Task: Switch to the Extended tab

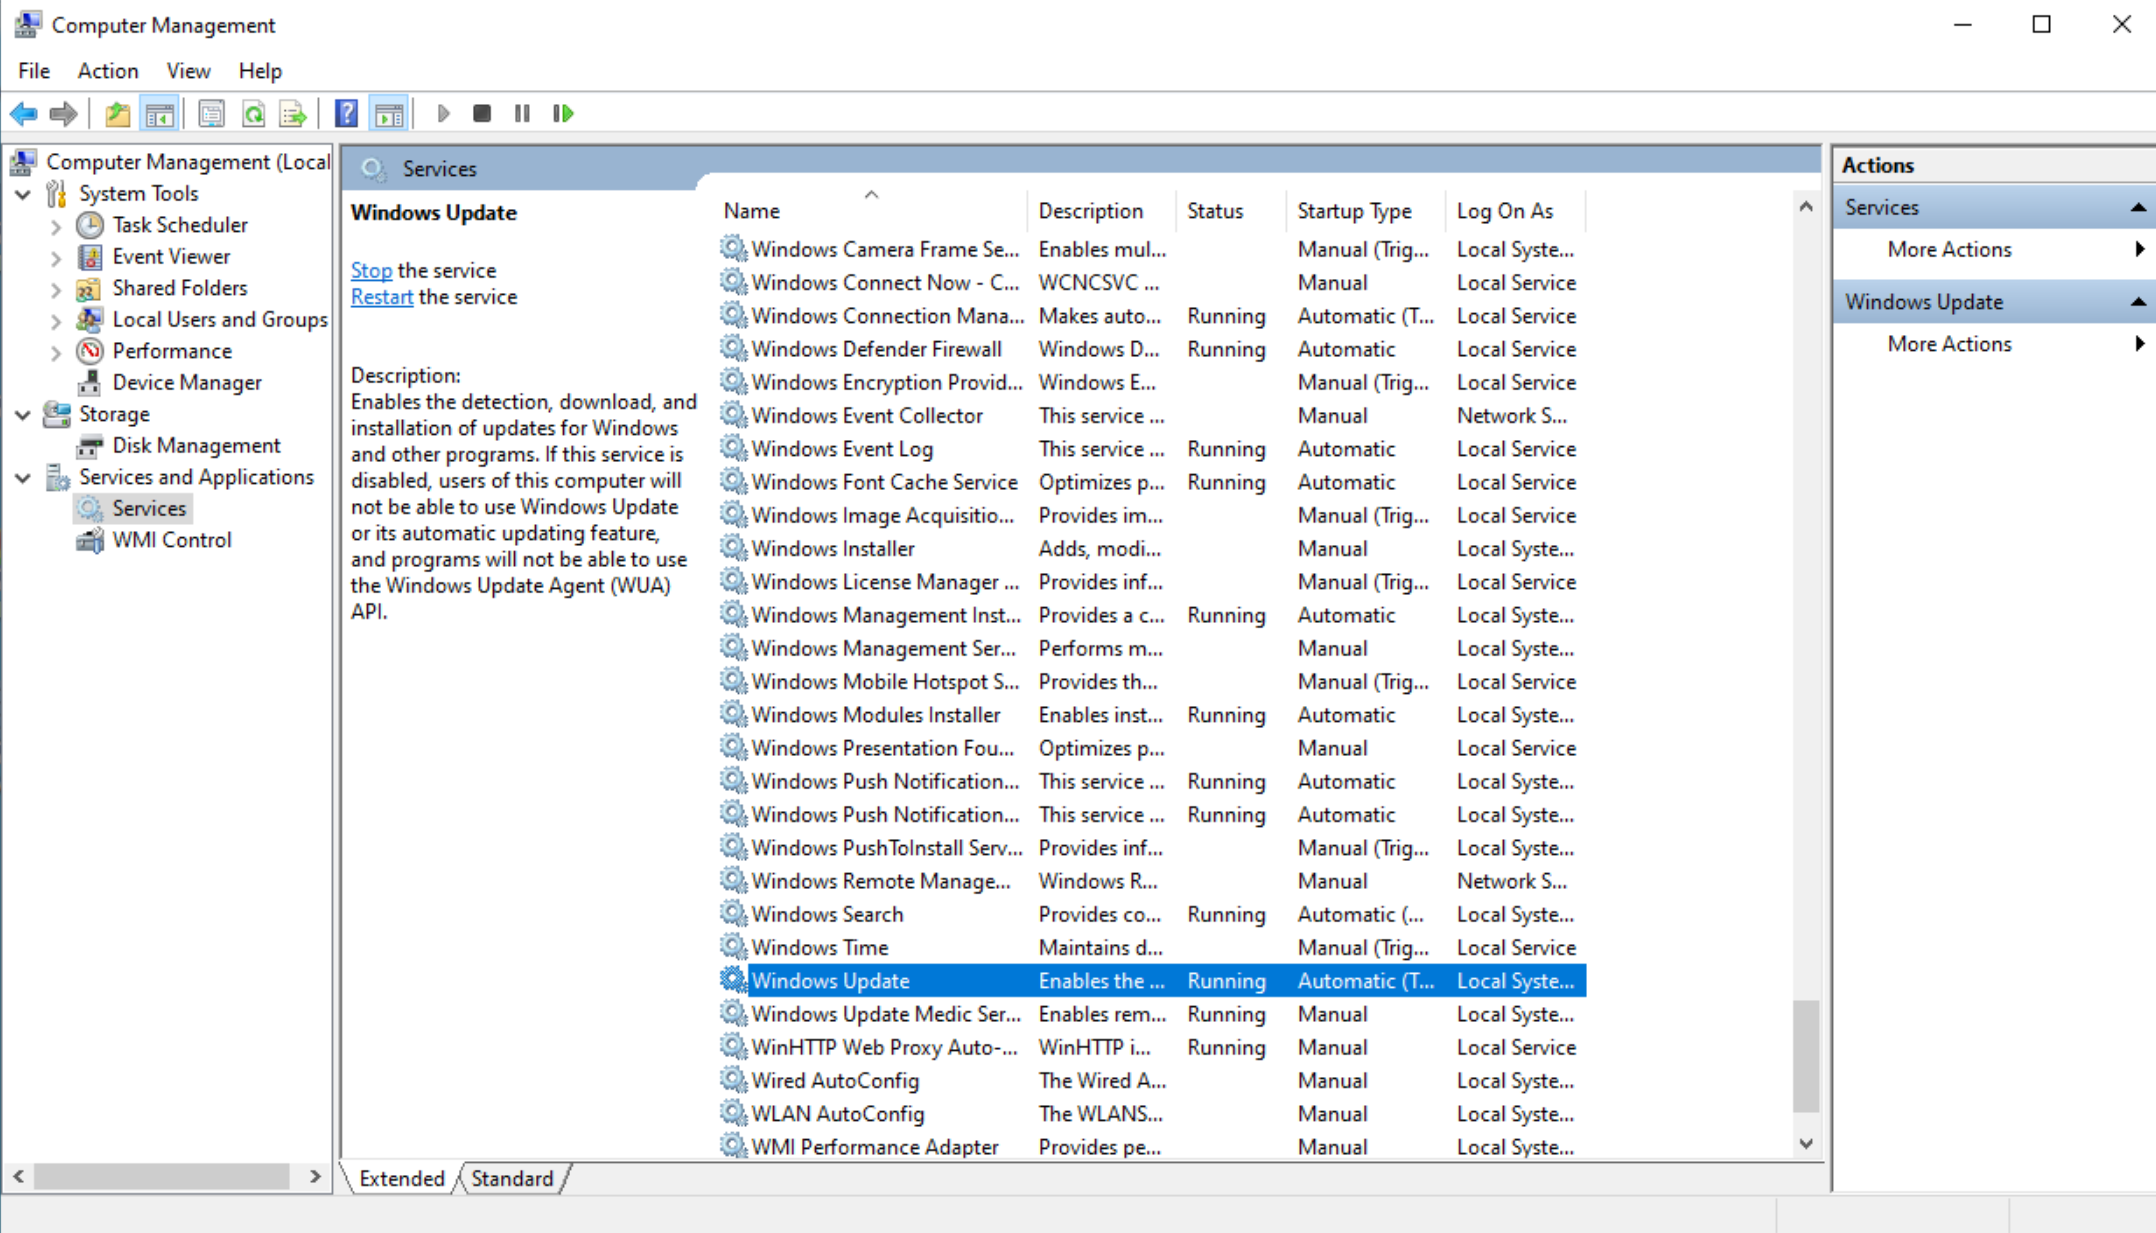Action: click(402, 1178)
